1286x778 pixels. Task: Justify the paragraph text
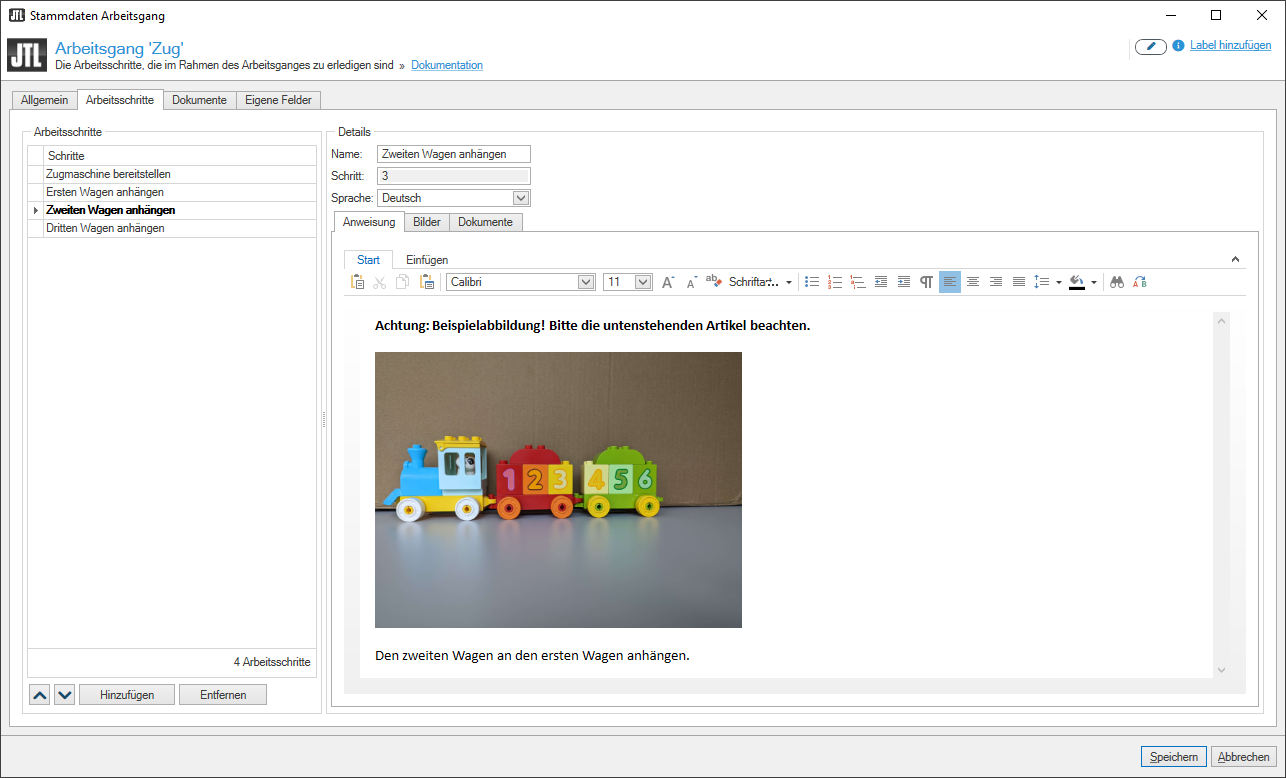click(1018, 282)
